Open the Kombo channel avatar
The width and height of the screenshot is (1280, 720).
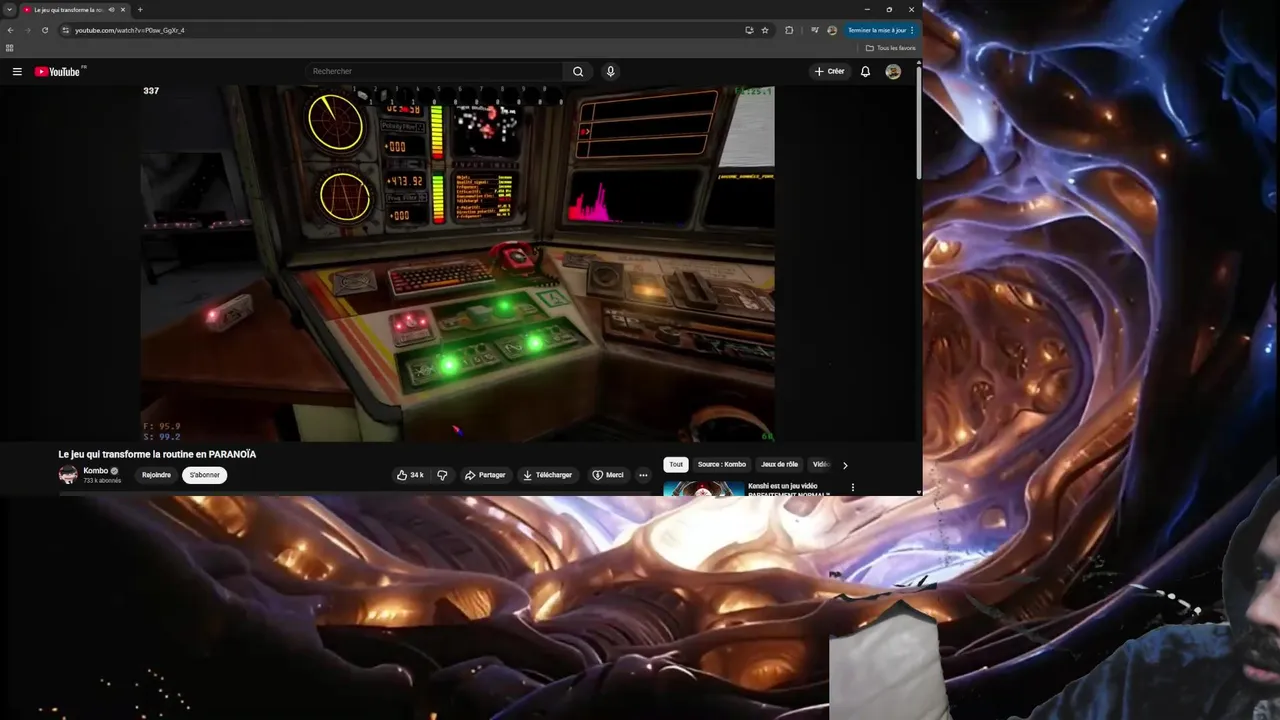pos(68,475)
